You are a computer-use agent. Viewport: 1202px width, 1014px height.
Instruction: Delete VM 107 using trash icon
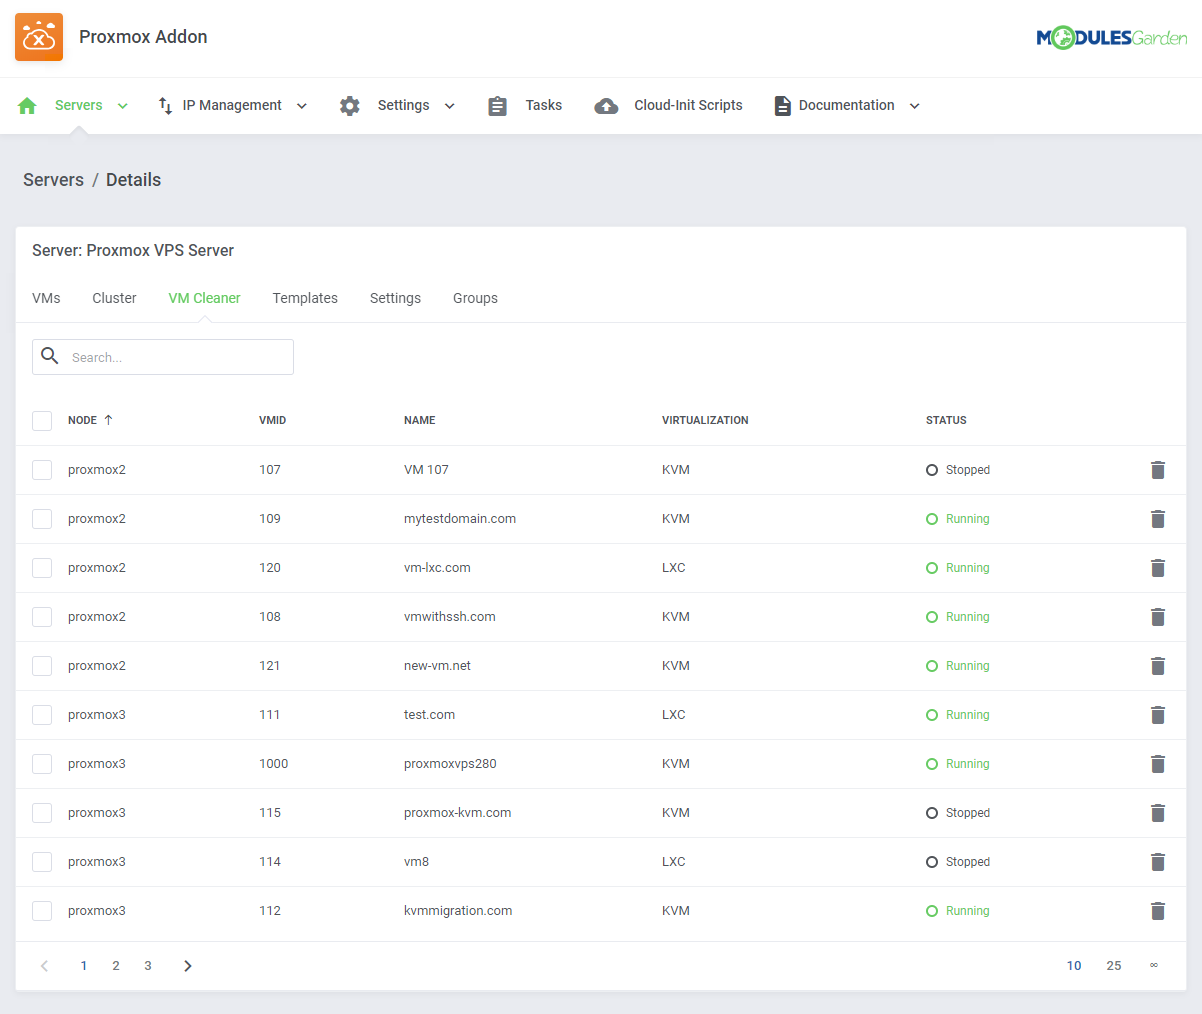tap(1158, 470)
